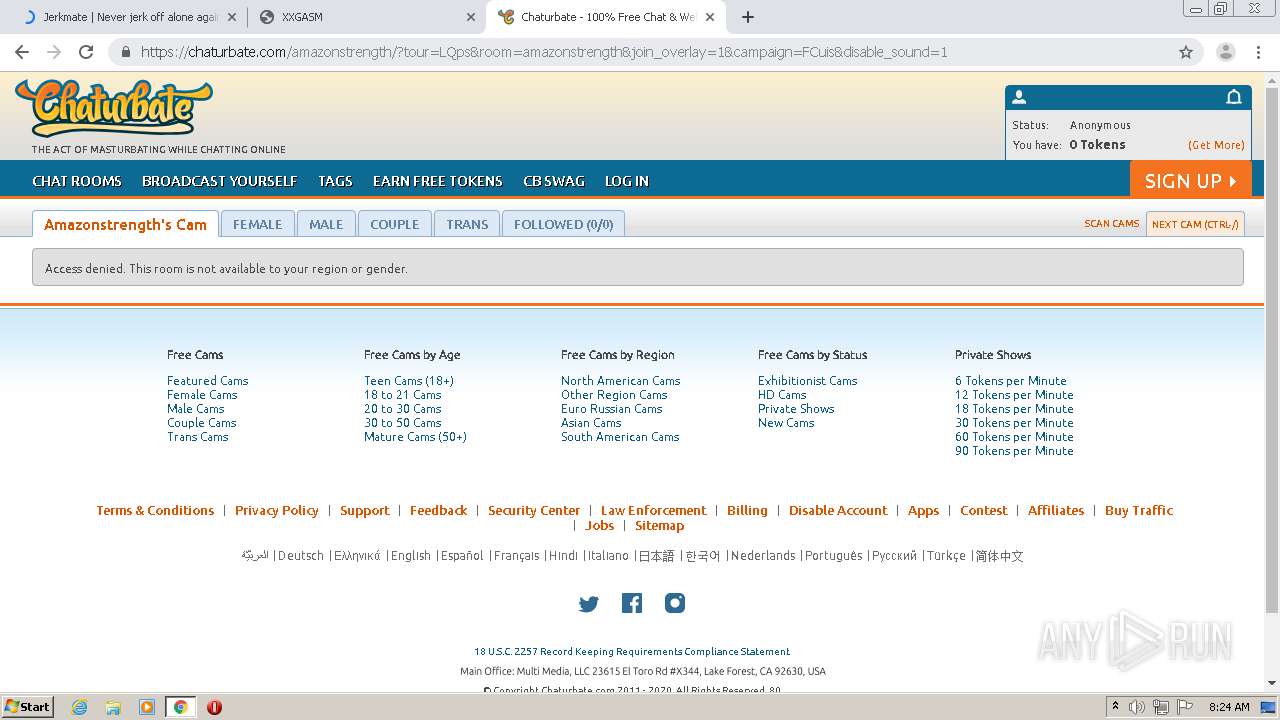The height and width of the screenshot is (720, 1280).
Task: Switch language to Español
Action: click(x=462, y=556)
